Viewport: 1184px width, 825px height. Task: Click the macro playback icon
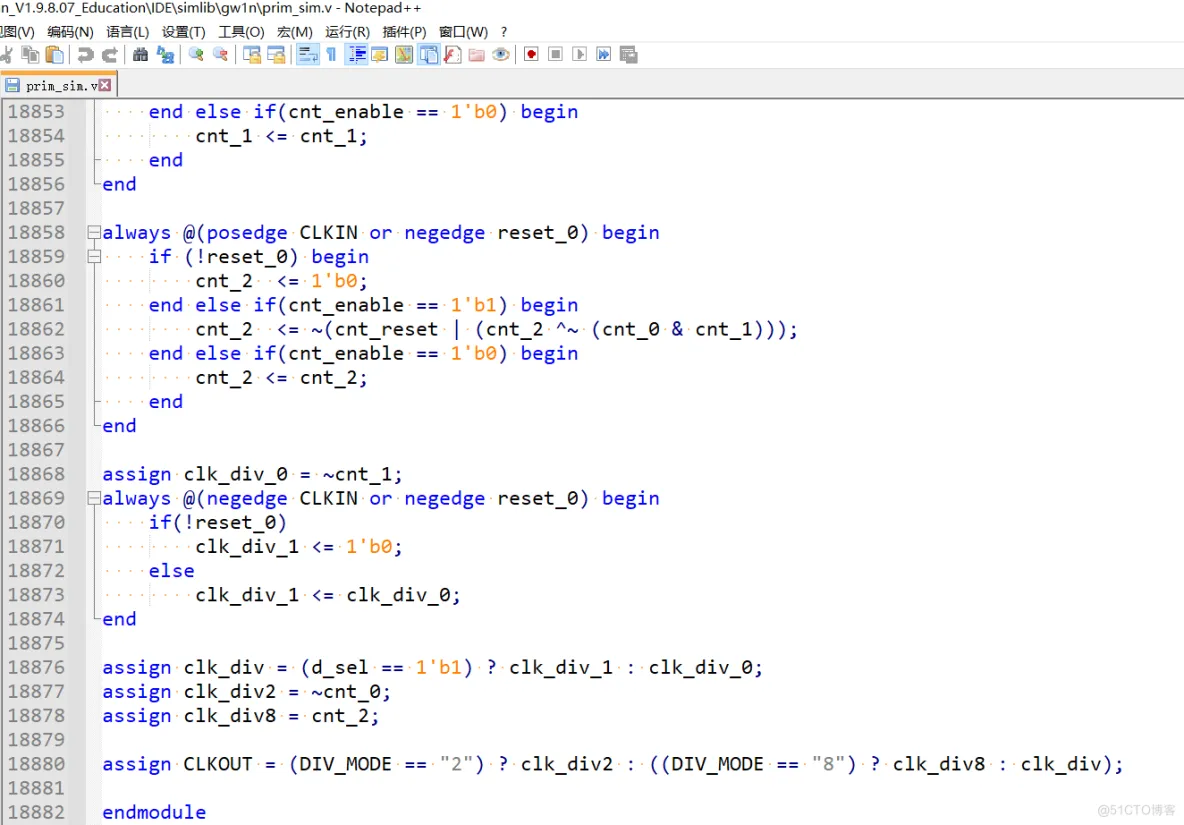pos(580,54)
